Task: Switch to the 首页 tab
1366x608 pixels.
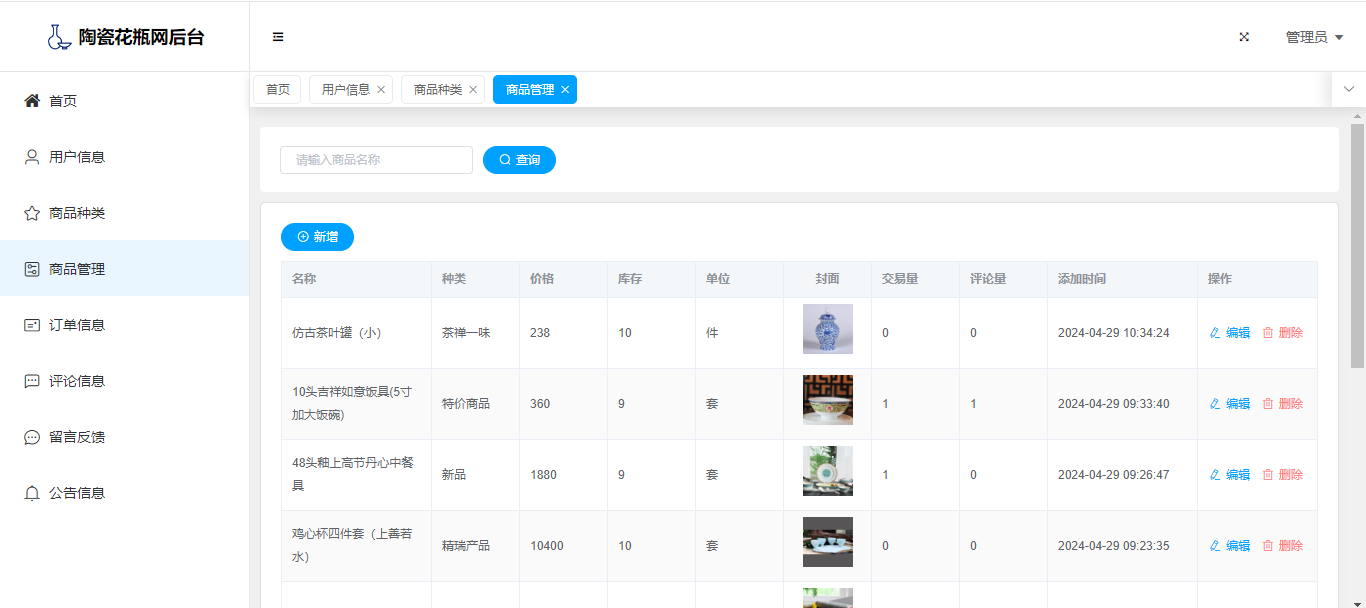Action: (277, 90)
